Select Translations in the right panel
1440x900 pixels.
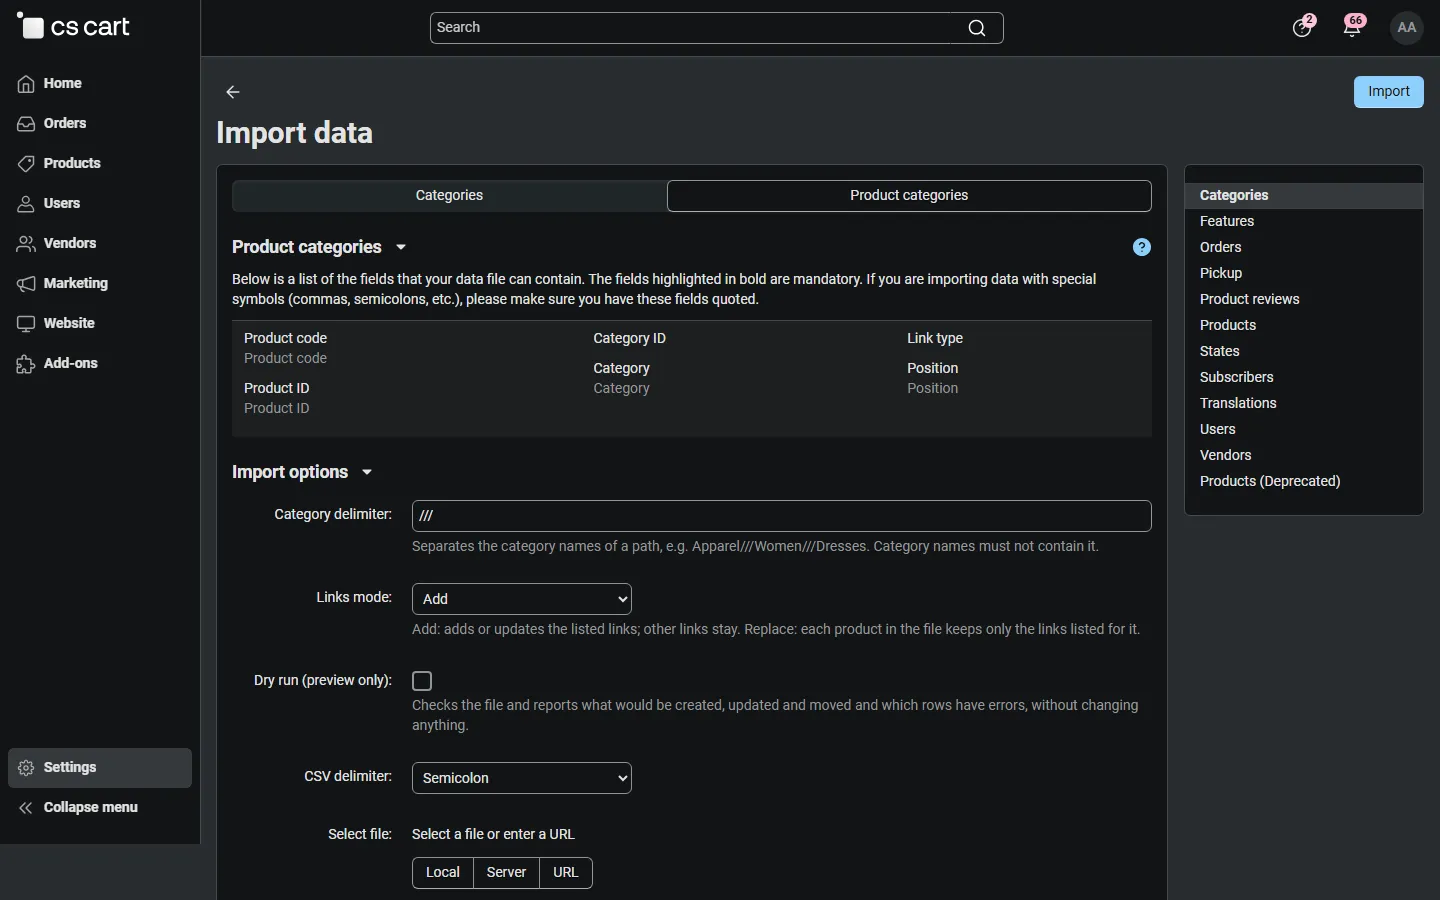(x=1238, y=403)
